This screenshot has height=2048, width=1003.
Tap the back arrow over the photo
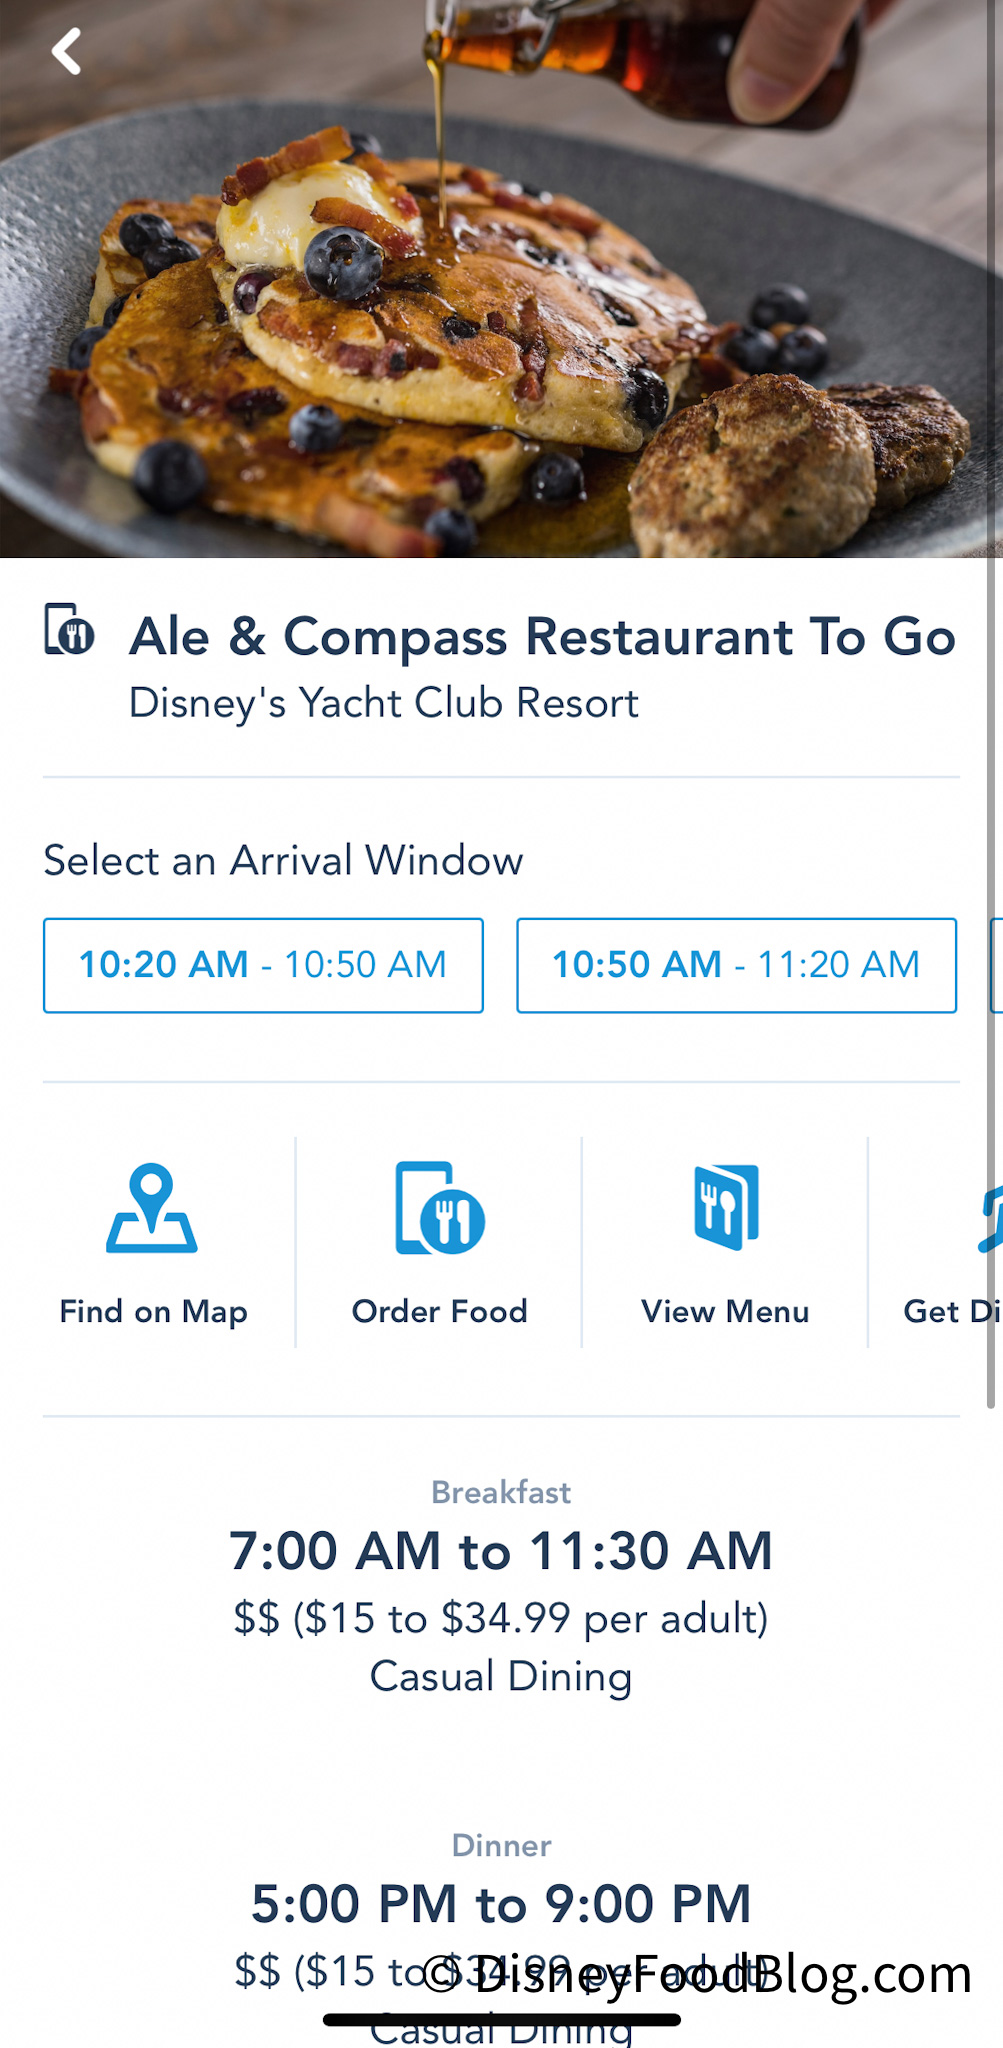pyautogui.click(x=67, y=51)
